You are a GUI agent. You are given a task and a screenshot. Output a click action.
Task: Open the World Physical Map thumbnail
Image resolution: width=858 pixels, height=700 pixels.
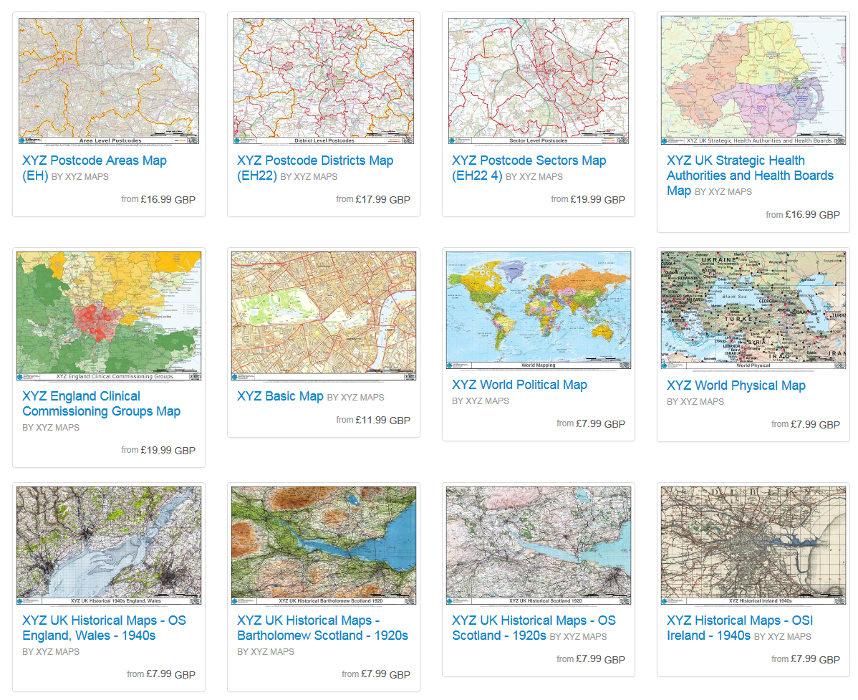pos(753,310)
